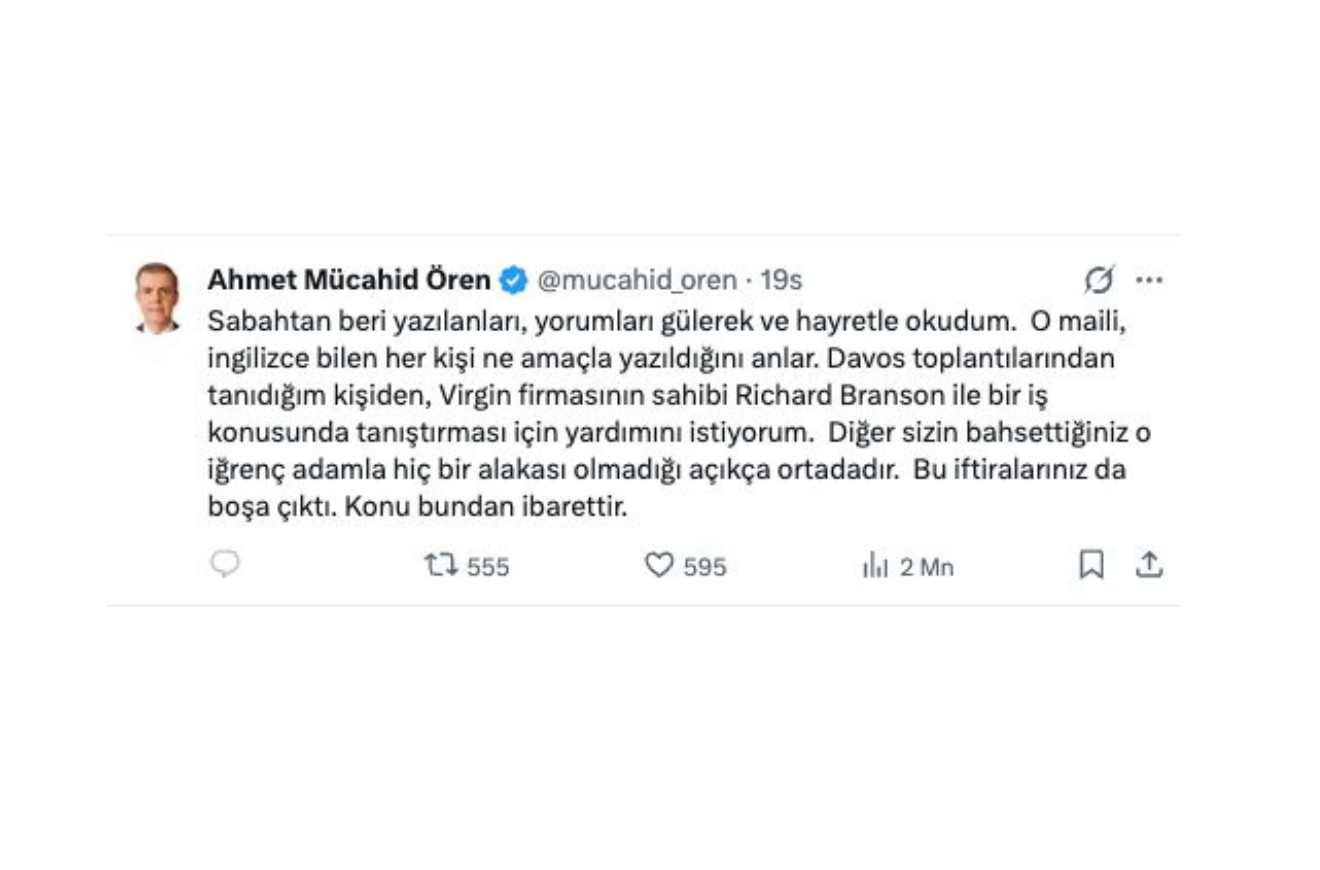1320x870 pixels.
Task: Click the reply speech bubble icon
Action: tap(225, 565)
